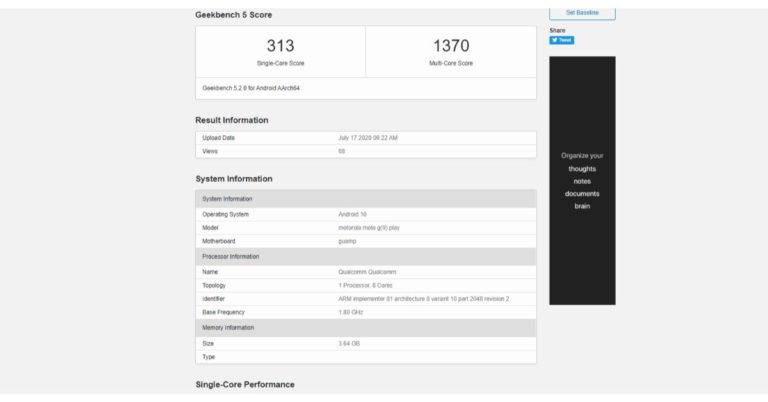This screenshot has height=402, width=768.
Task: Select the Upload Date label
Action: [218, 138]
